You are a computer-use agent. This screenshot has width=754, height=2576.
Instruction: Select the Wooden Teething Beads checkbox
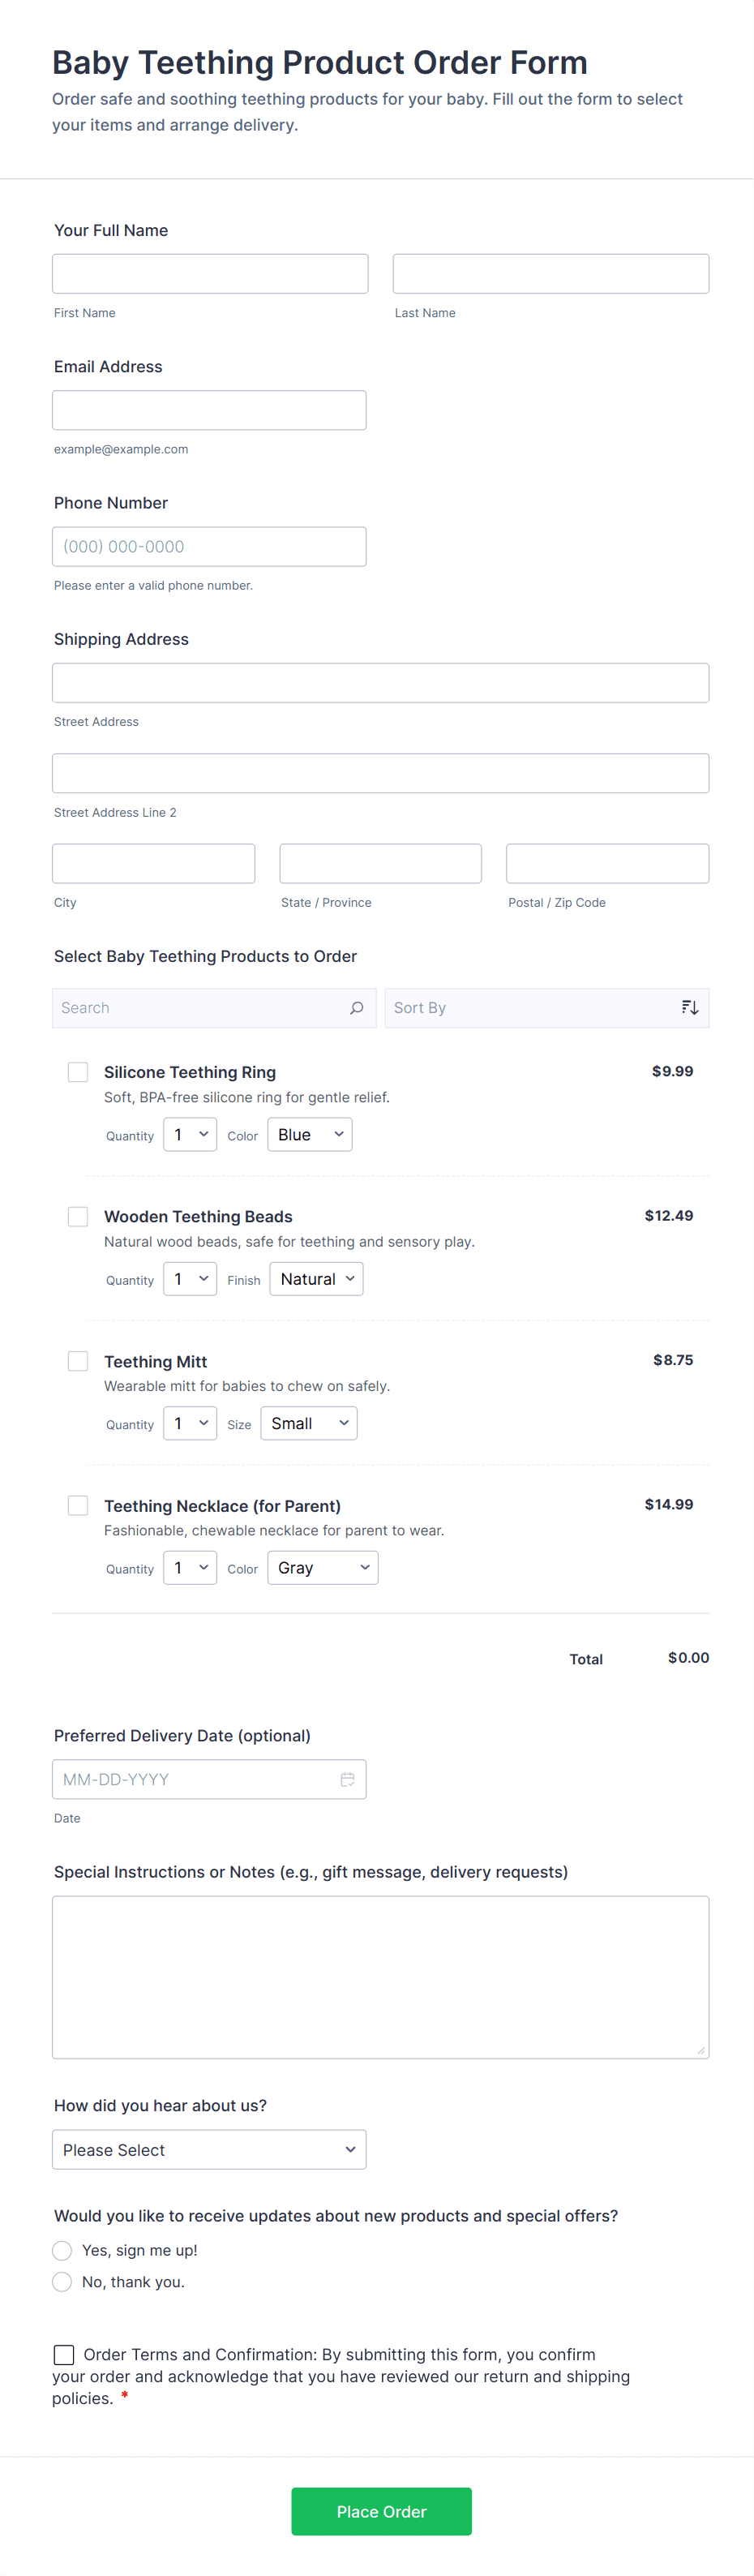pos(78,1216)
